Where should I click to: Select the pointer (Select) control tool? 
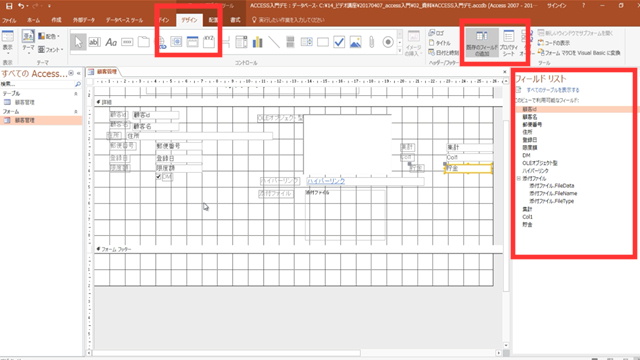tap(78, 42)
